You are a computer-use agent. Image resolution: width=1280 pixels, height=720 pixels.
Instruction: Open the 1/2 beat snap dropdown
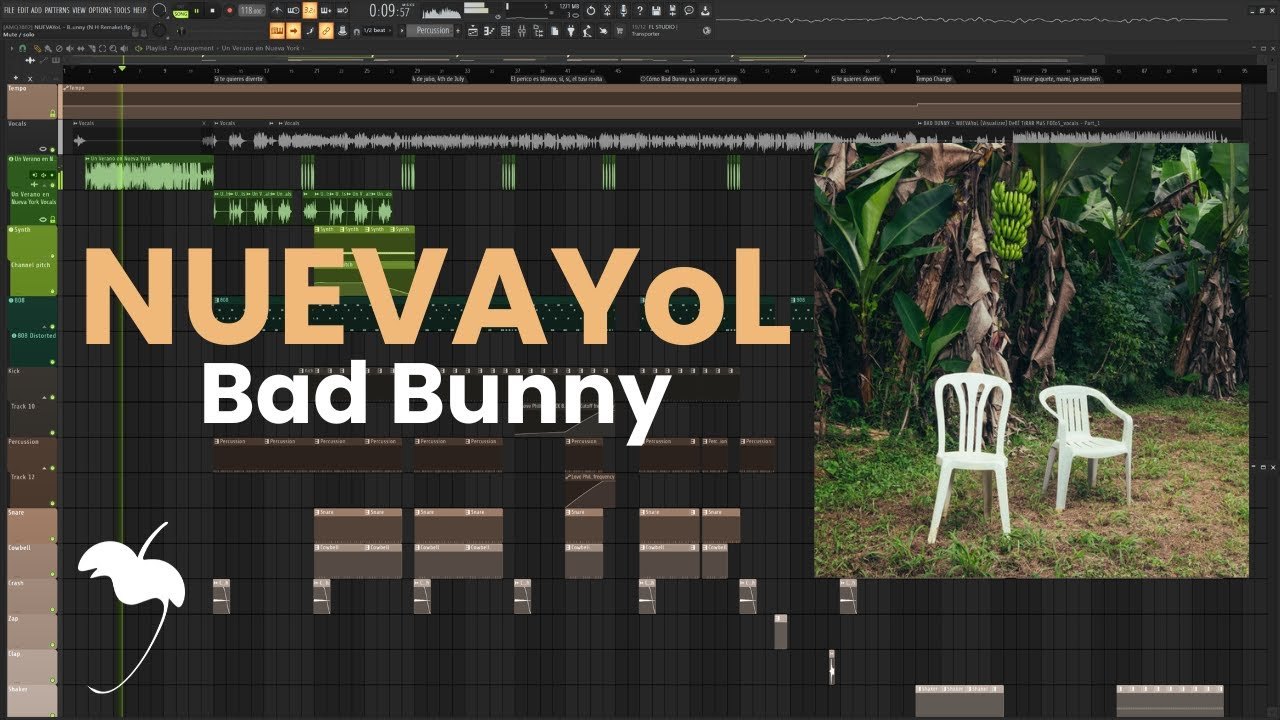(377, 31)
